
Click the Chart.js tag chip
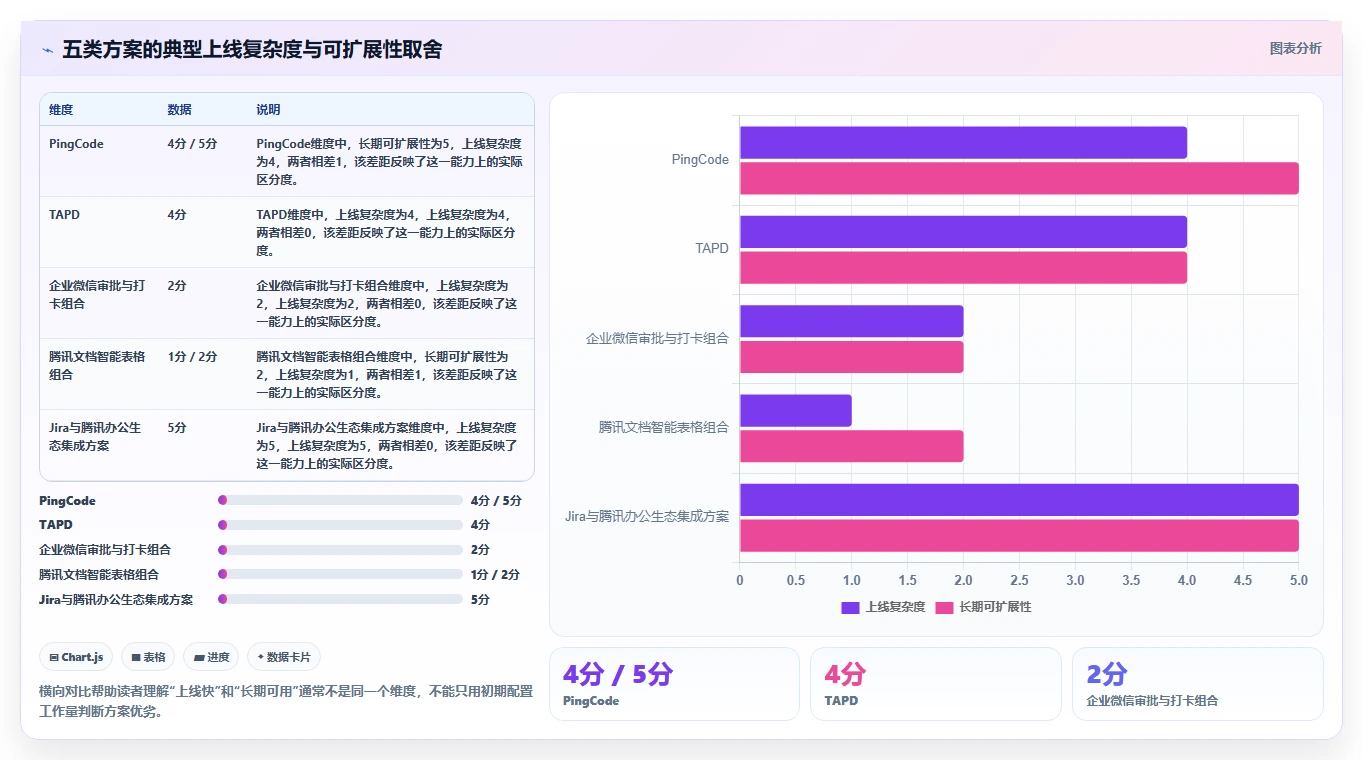click(77, 657)
